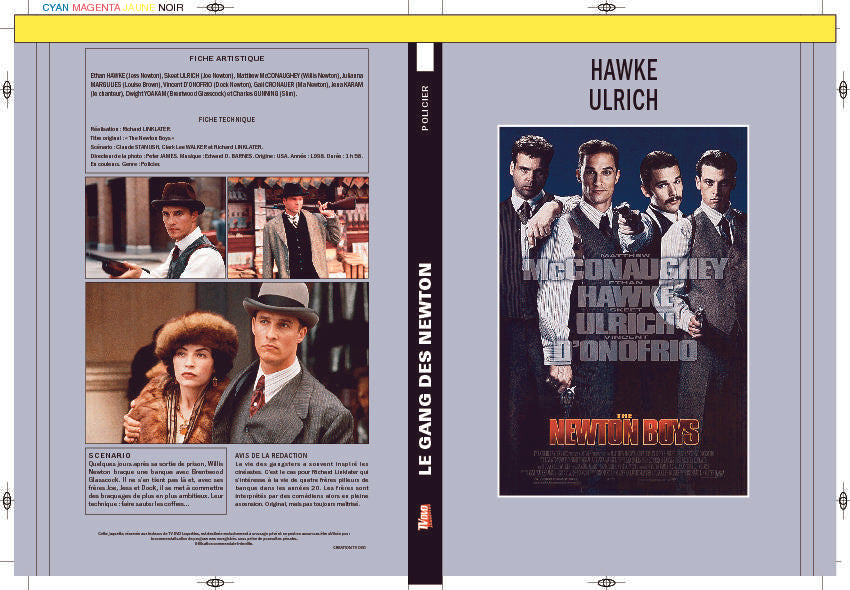
Task: Select The Newton Boys poster image
Action: 623,311
